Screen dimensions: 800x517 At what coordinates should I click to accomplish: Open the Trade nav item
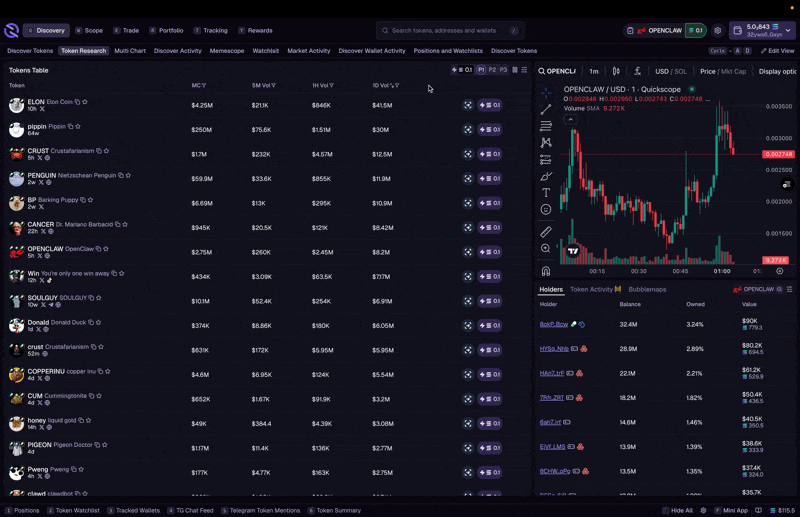[x=126, y=31]
